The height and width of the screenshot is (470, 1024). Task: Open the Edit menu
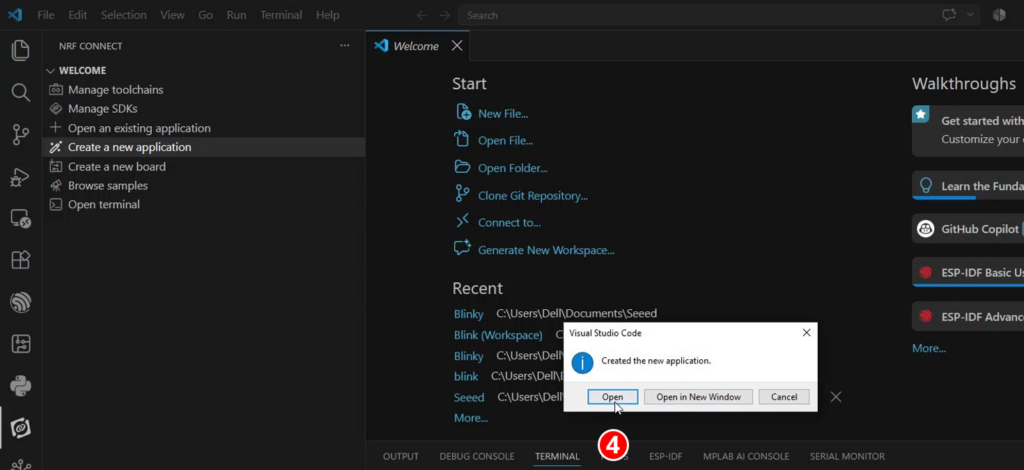[77, 15]
